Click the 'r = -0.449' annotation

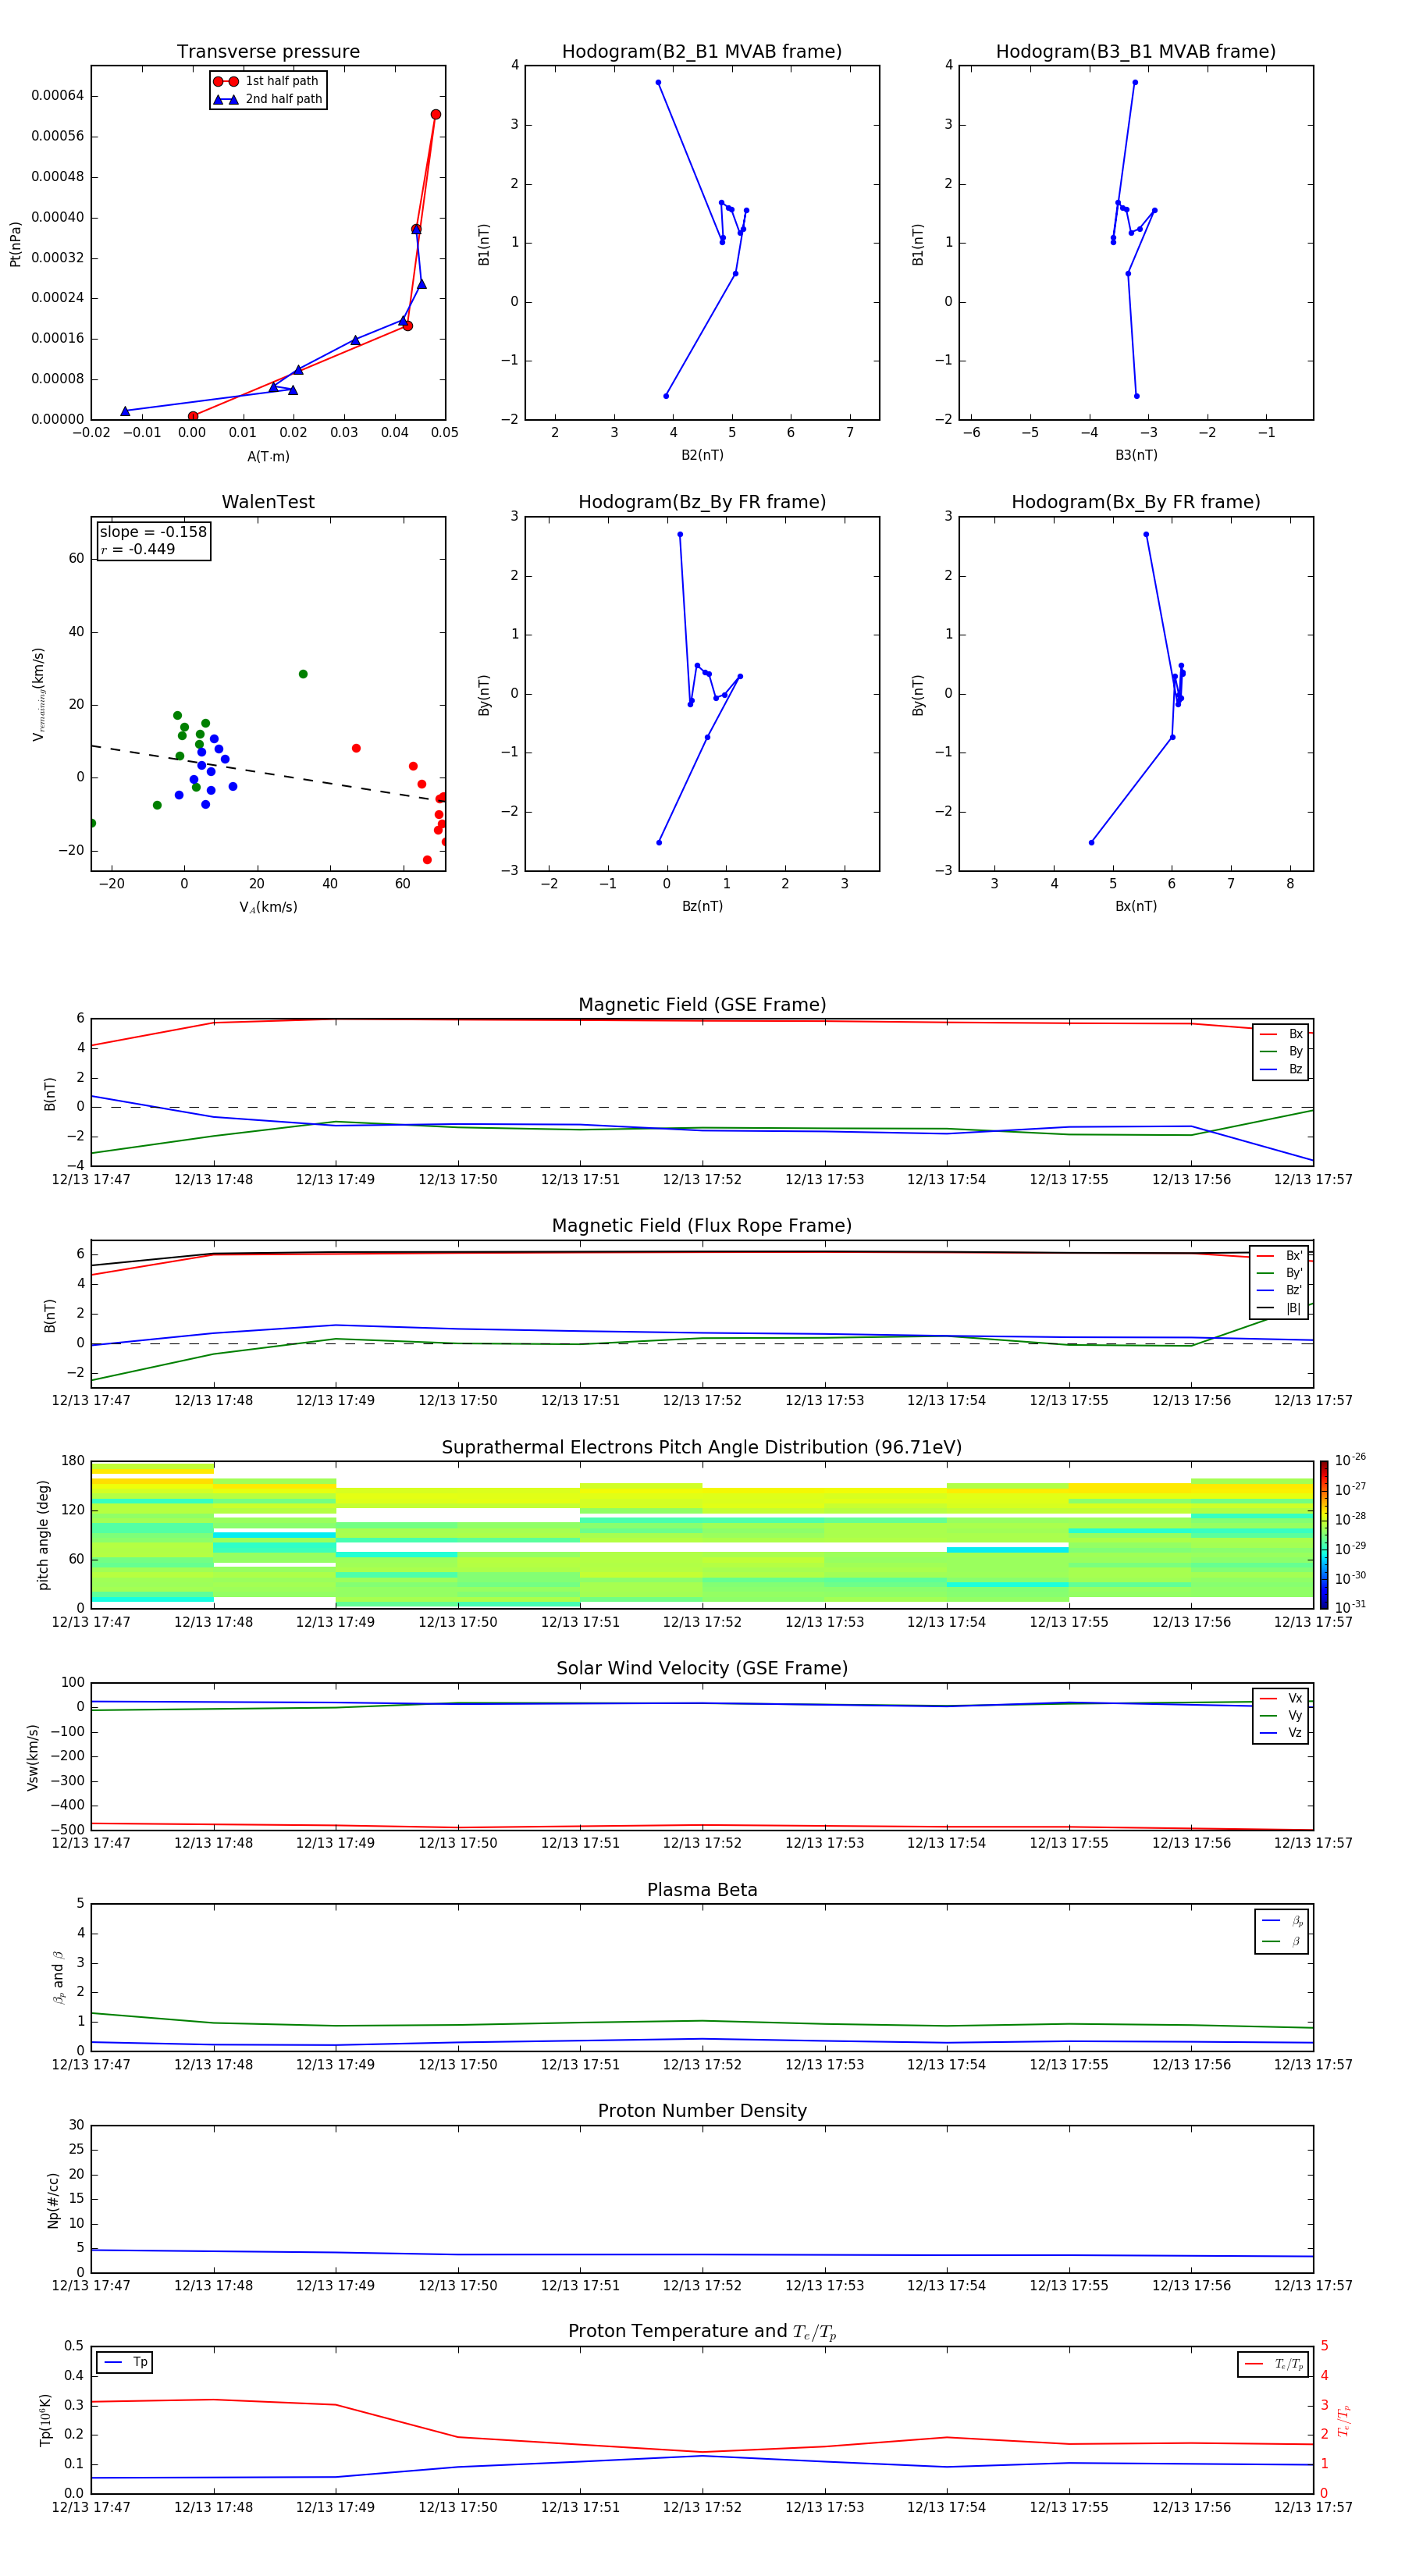pyautogui.click(x=138, y=549)
